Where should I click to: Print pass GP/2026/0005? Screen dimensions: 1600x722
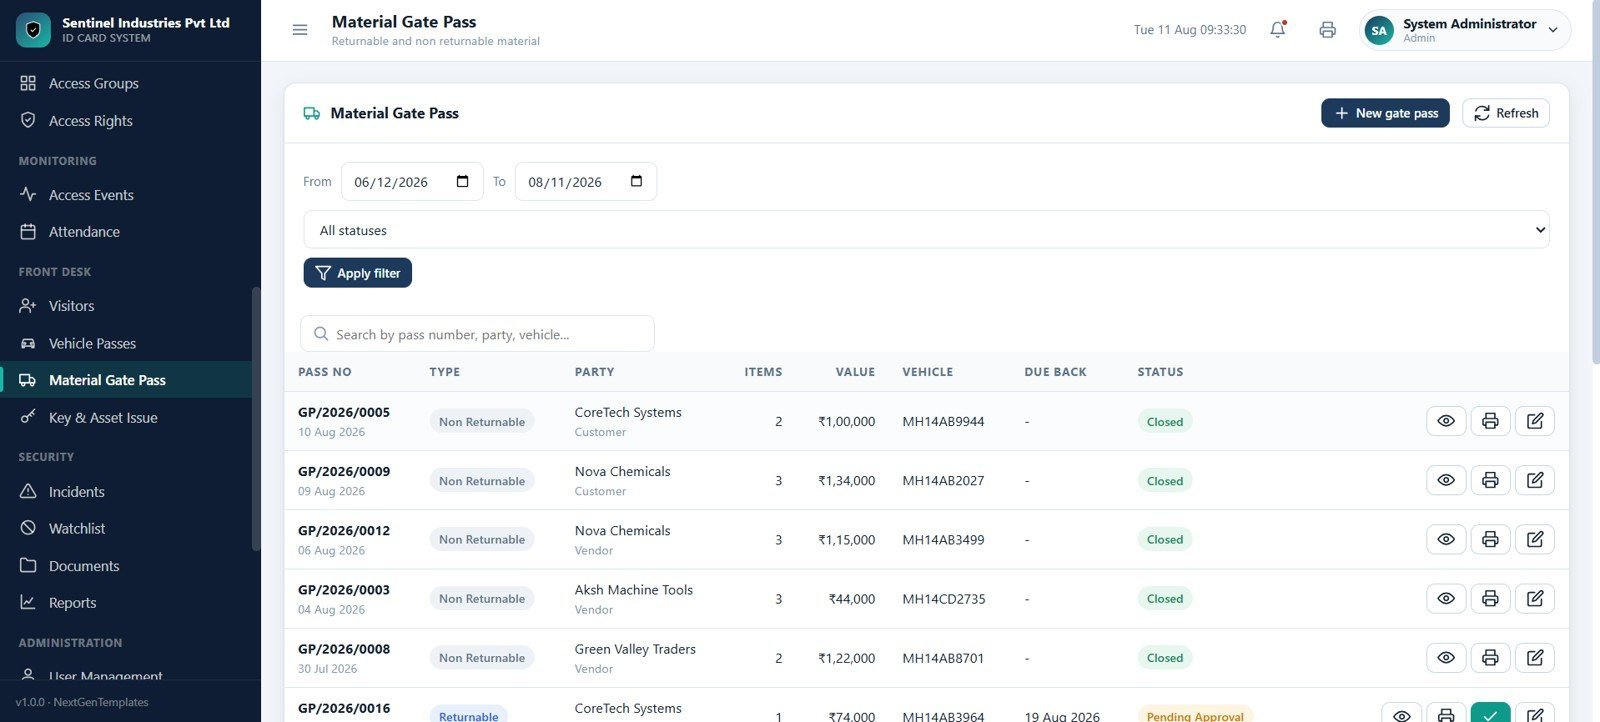click(1490, 421)
